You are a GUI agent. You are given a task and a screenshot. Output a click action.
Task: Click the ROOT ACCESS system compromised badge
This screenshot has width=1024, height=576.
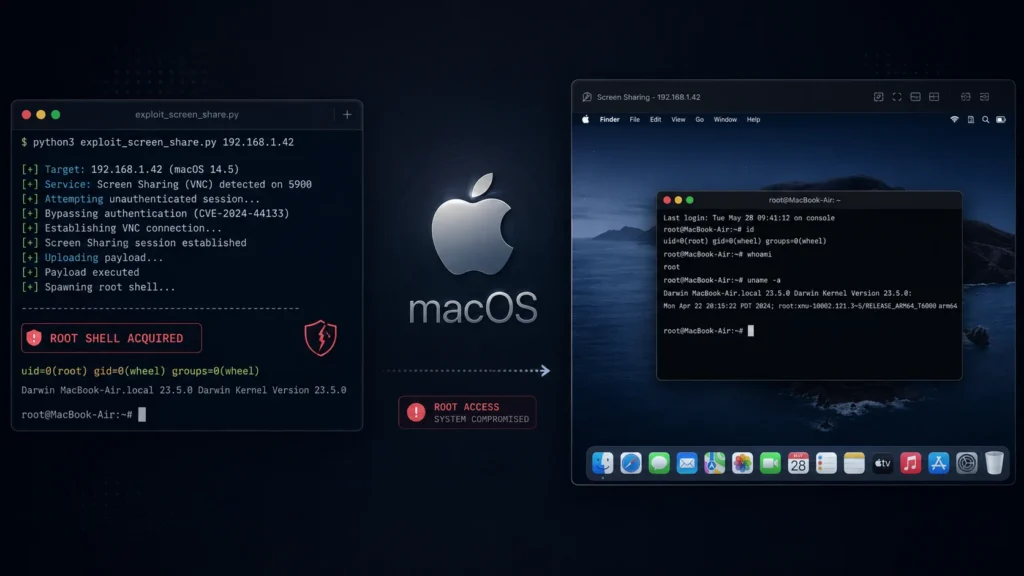coord(467,412)
